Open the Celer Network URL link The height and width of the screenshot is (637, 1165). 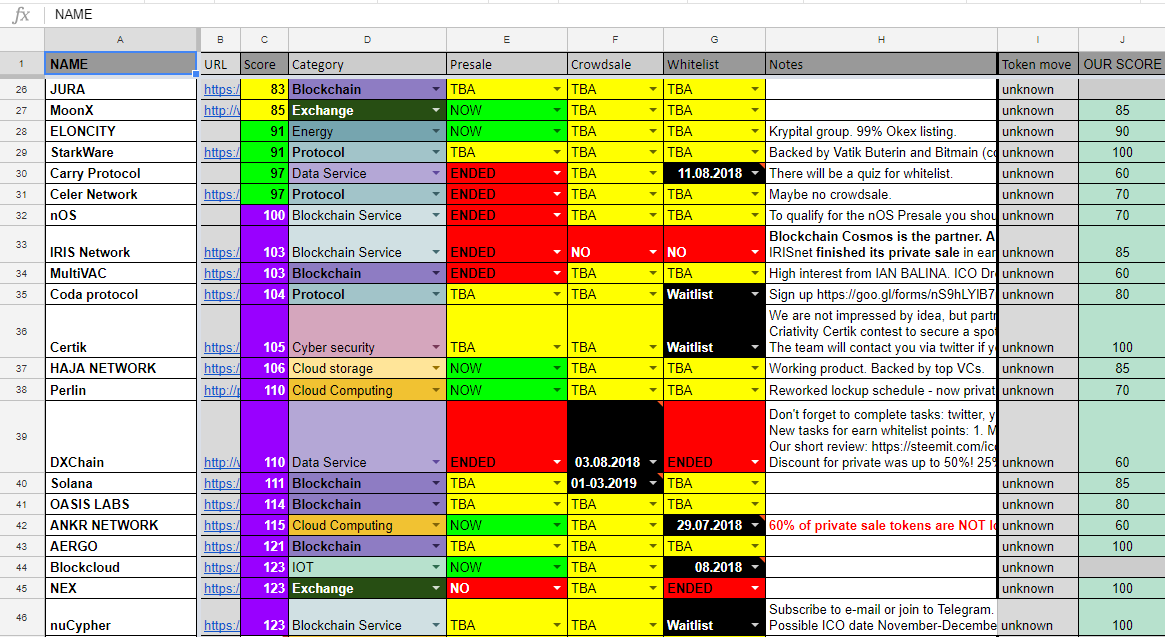pos(221,195)
